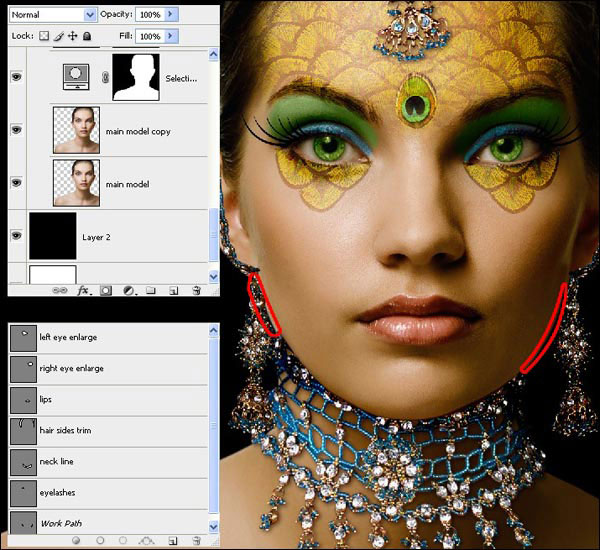Screen dimensions: 600x550
Task: Select the Work Path entry
Action: pyautogui.click(x=108, y=522)
